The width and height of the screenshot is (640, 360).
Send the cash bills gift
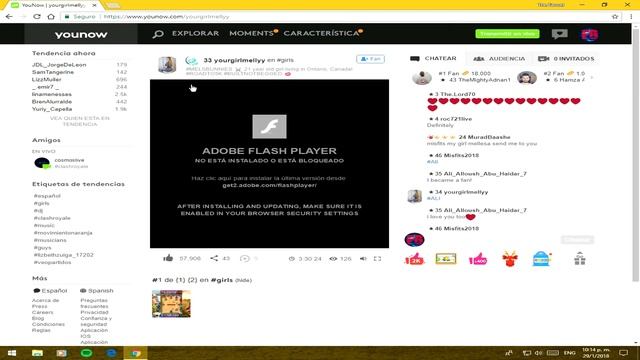coord(445,259)
